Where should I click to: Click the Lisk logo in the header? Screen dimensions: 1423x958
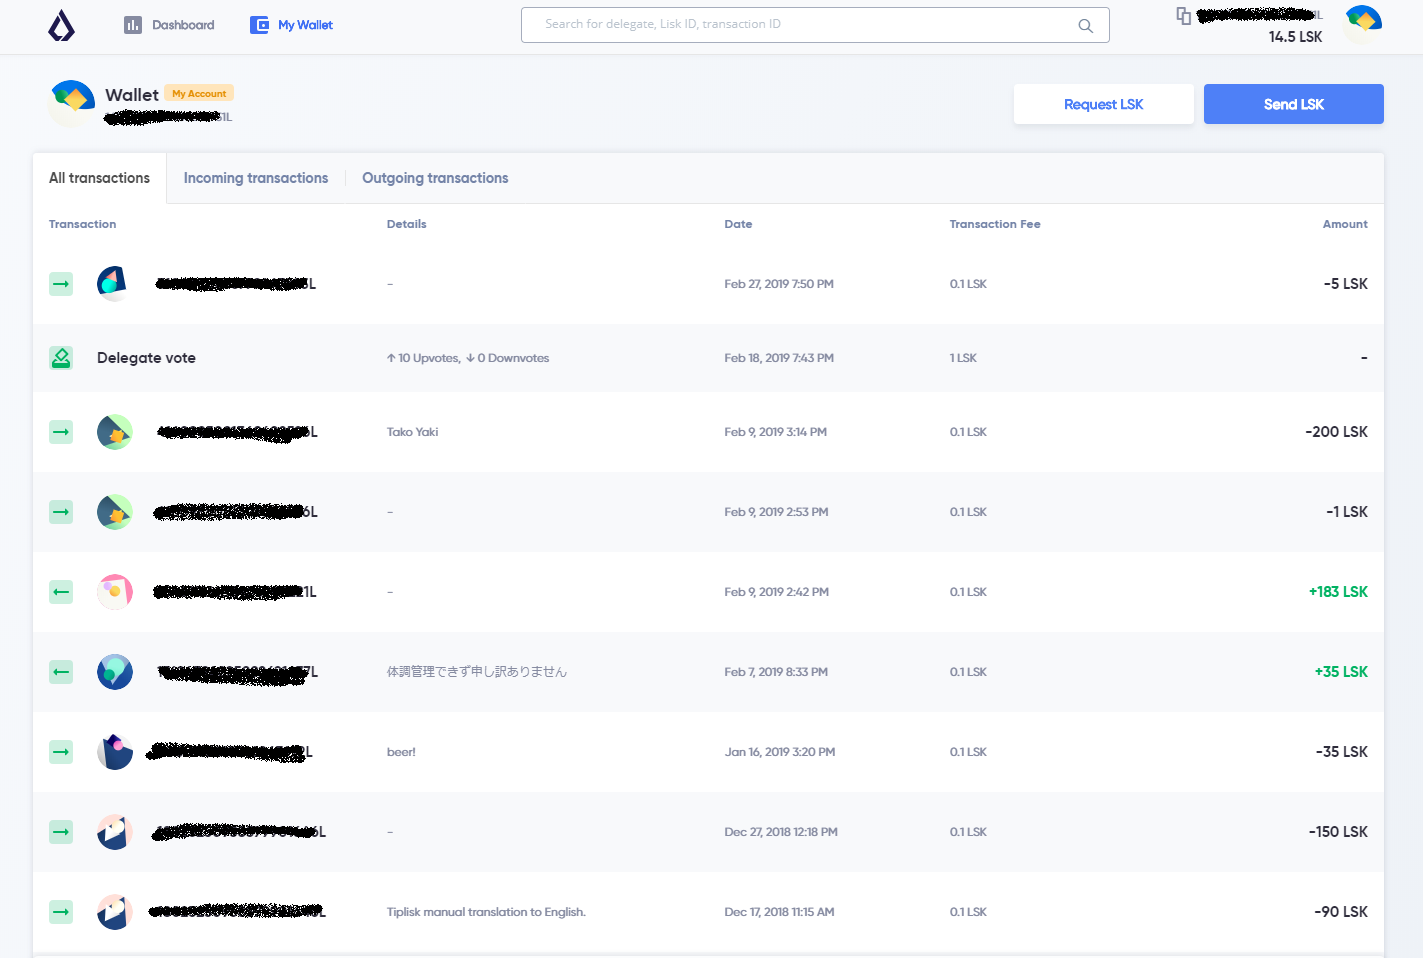[61, 26]
